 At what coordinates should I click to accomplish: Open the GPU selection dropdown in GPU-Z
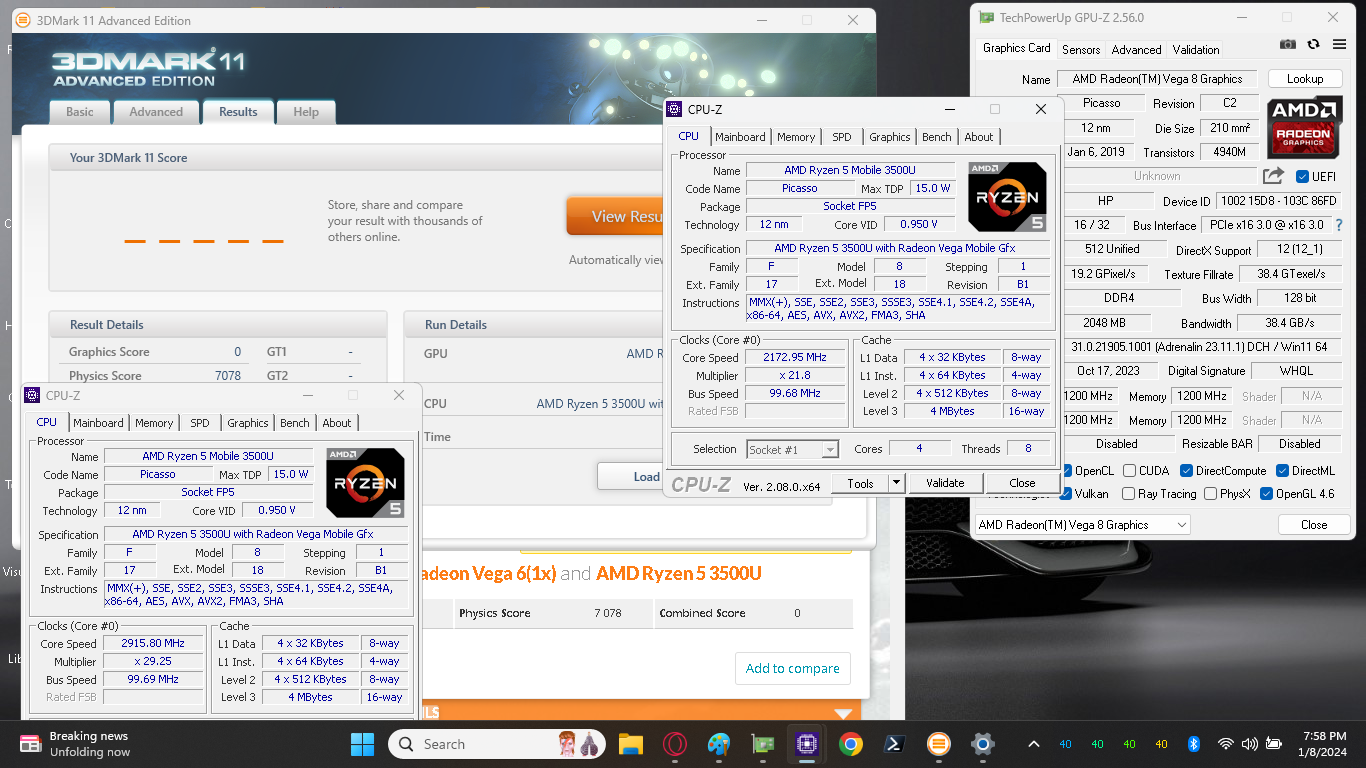[x=1083, y=524]
